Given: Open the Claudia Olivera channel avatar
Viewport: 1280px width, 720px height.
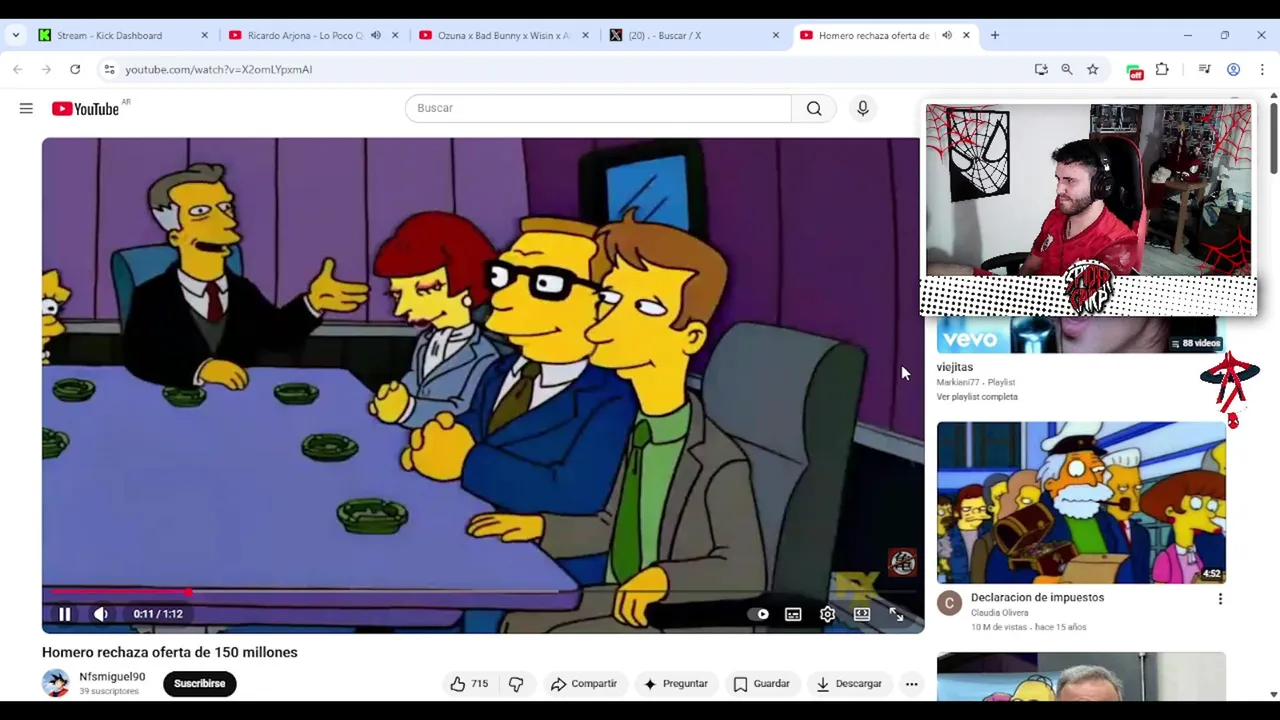Looking at the screenshot, I should point(949,603).
